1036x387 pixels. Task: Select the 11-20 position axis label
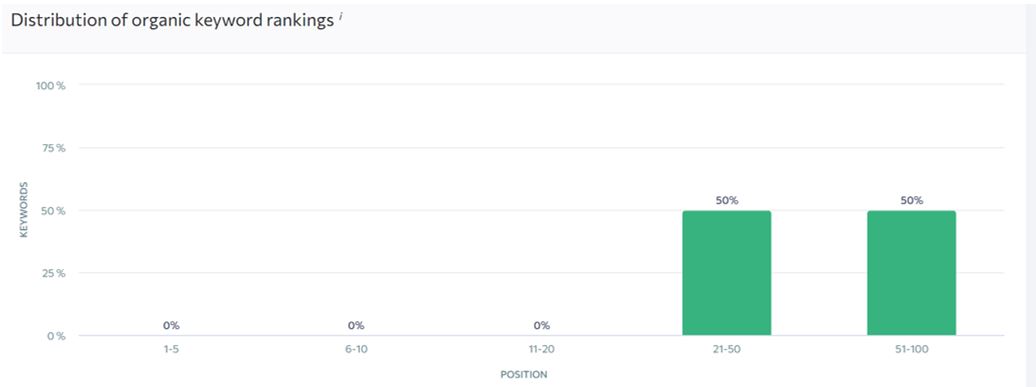[541, 349]
